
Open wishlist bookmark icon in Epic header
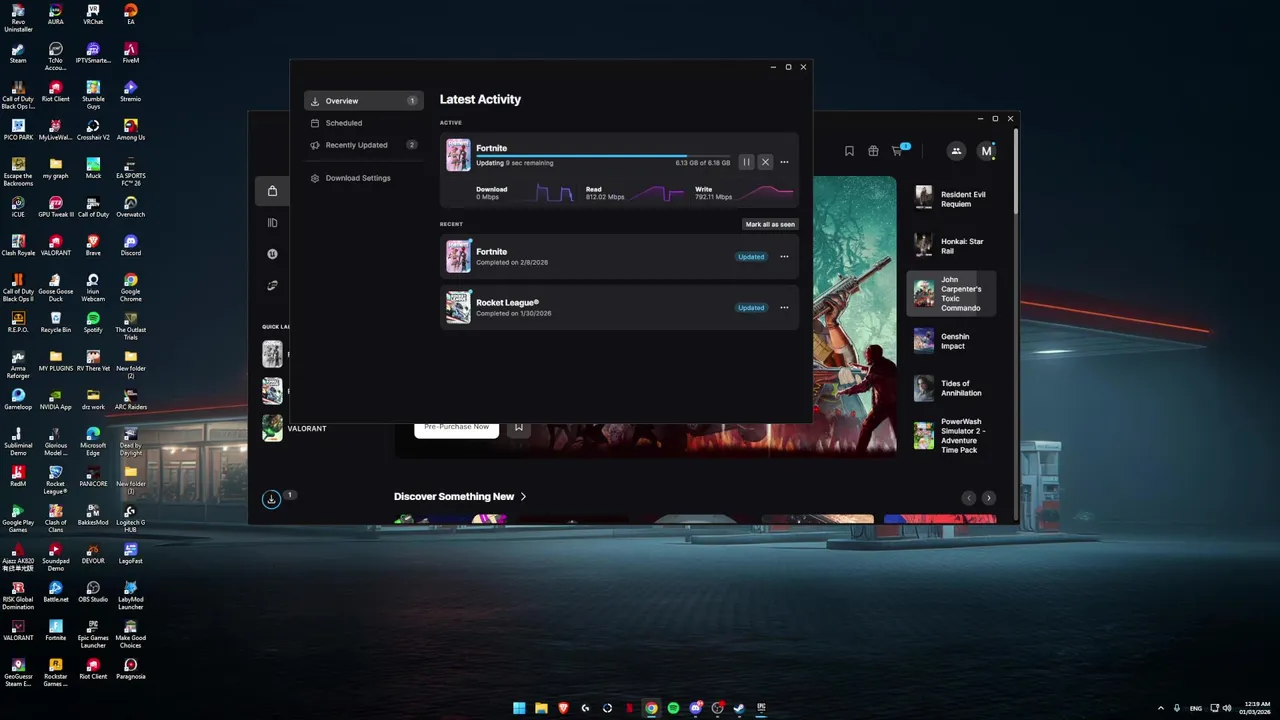point(849,151)
